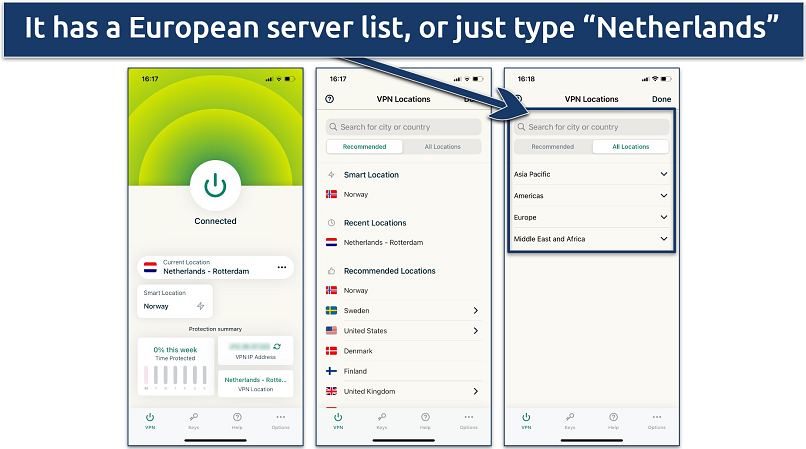Expand the Sweden city list chevron
Image resolution: width=806 pixels, height=449 pixels.
click(x=475, y=310)
